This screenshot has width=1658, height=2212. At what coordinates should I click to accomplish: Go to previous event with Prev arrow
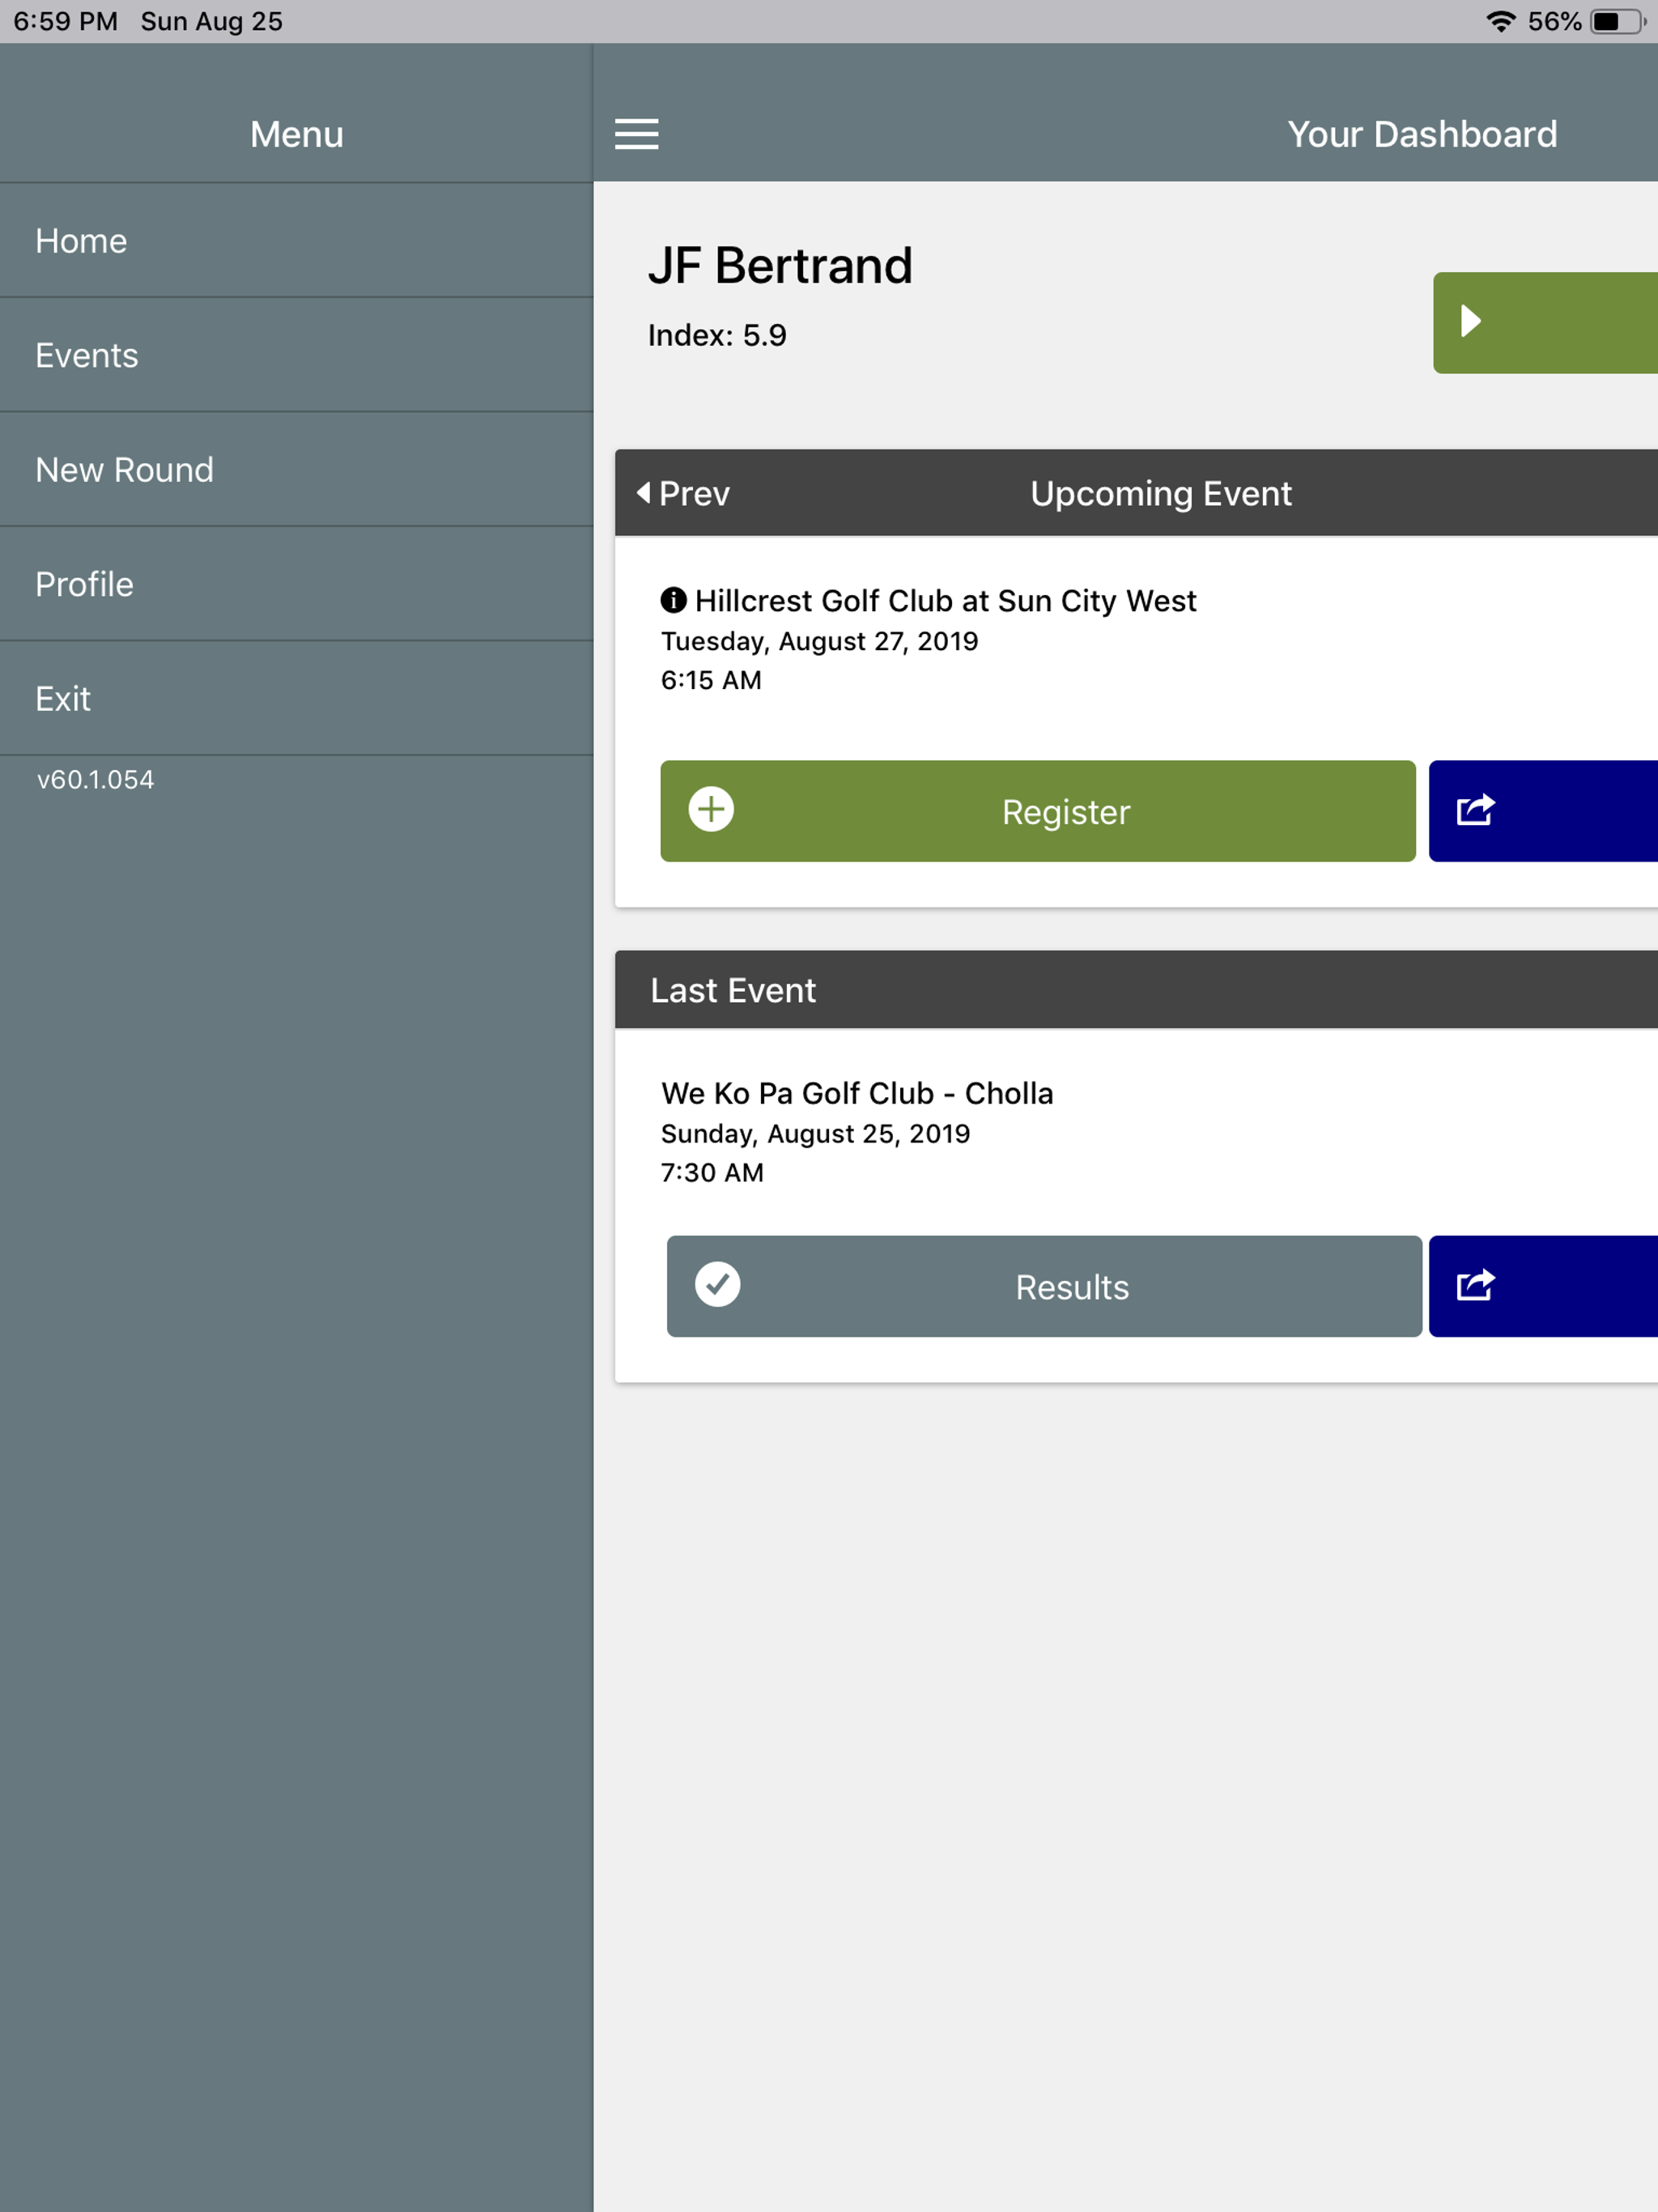pos(684,493)
